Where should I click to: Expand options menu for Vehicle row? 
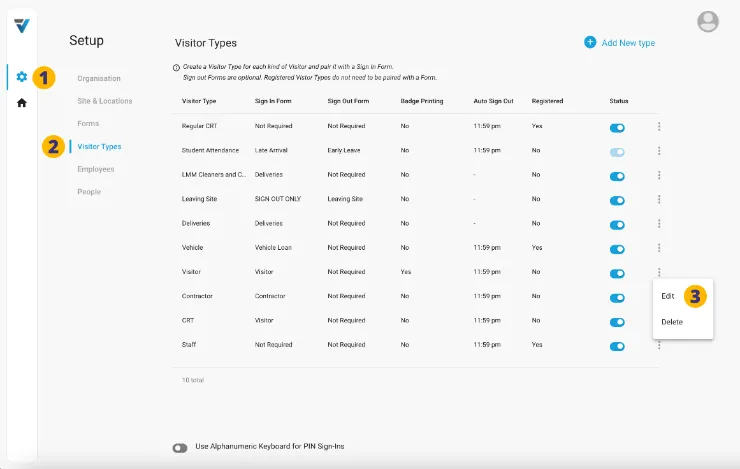pyautogui.click(x=659, y=248)
